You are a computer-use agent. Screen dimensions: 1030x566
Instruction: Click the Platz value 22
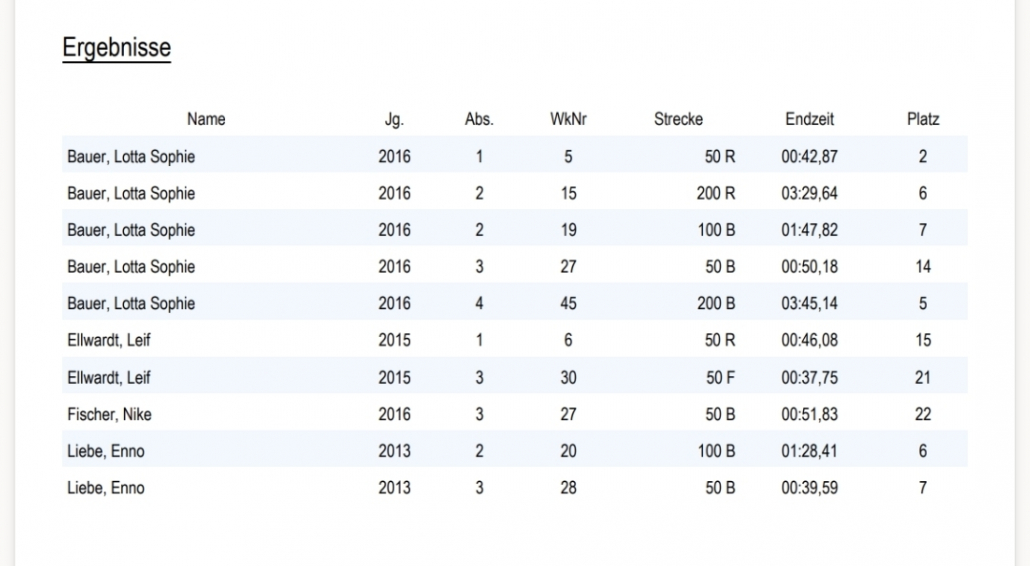tap(923, 414)
